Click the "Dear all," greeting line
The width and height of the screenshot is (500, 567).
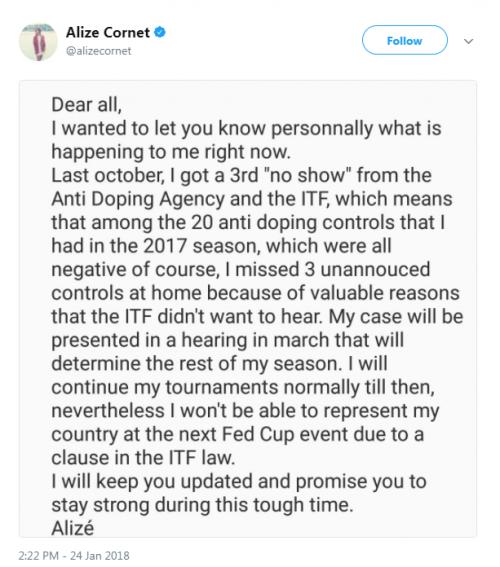click(86, 105)
